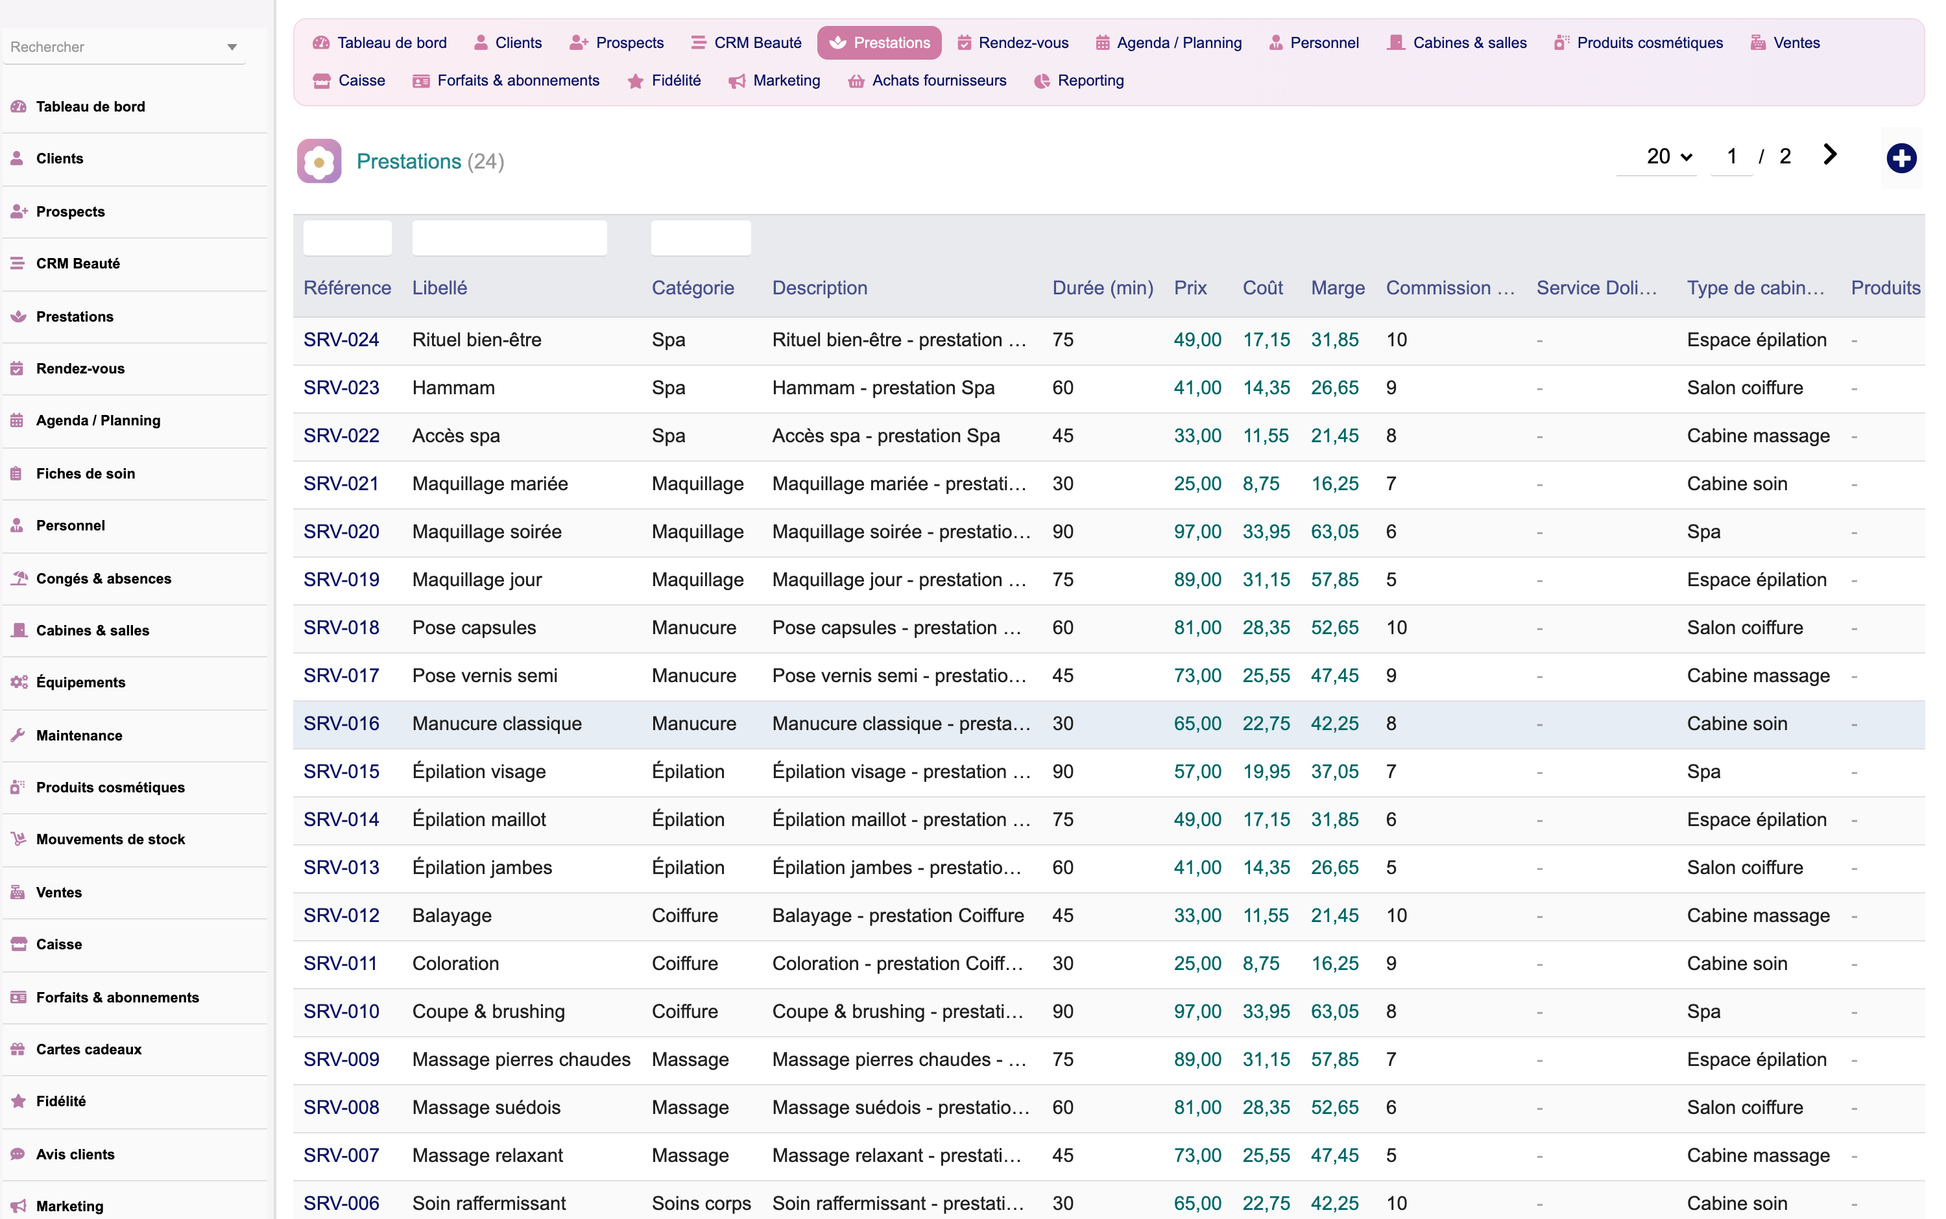The image size is (1946, 1219).
Task: Open the SRV-024 reference link
Action: click(x=341, y=340)
